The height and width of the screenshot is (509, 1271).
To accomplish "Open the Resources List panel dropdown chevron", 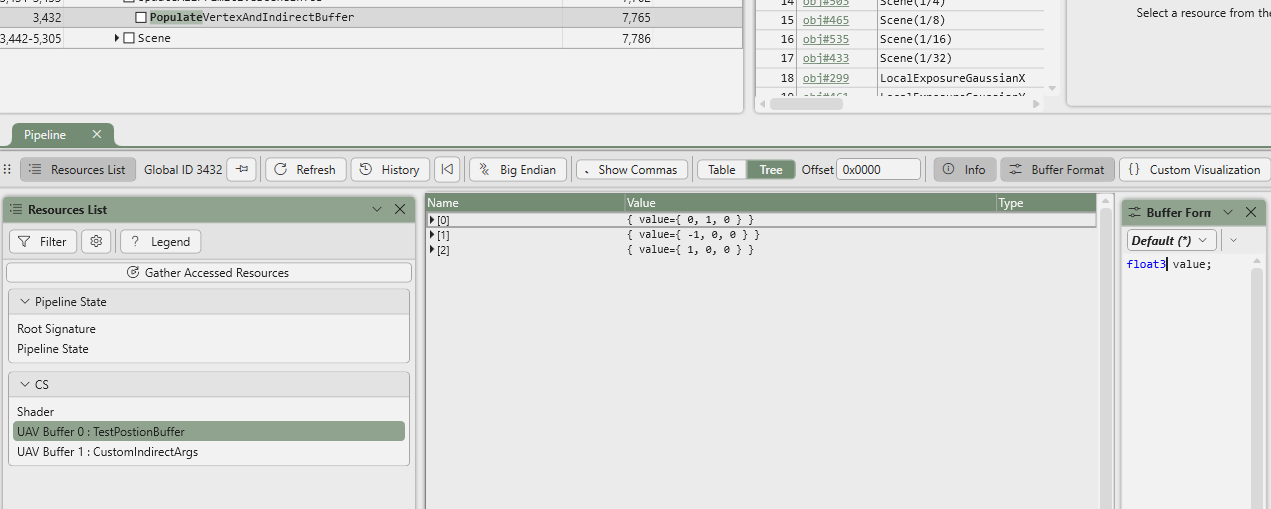I will coord(377,209).
